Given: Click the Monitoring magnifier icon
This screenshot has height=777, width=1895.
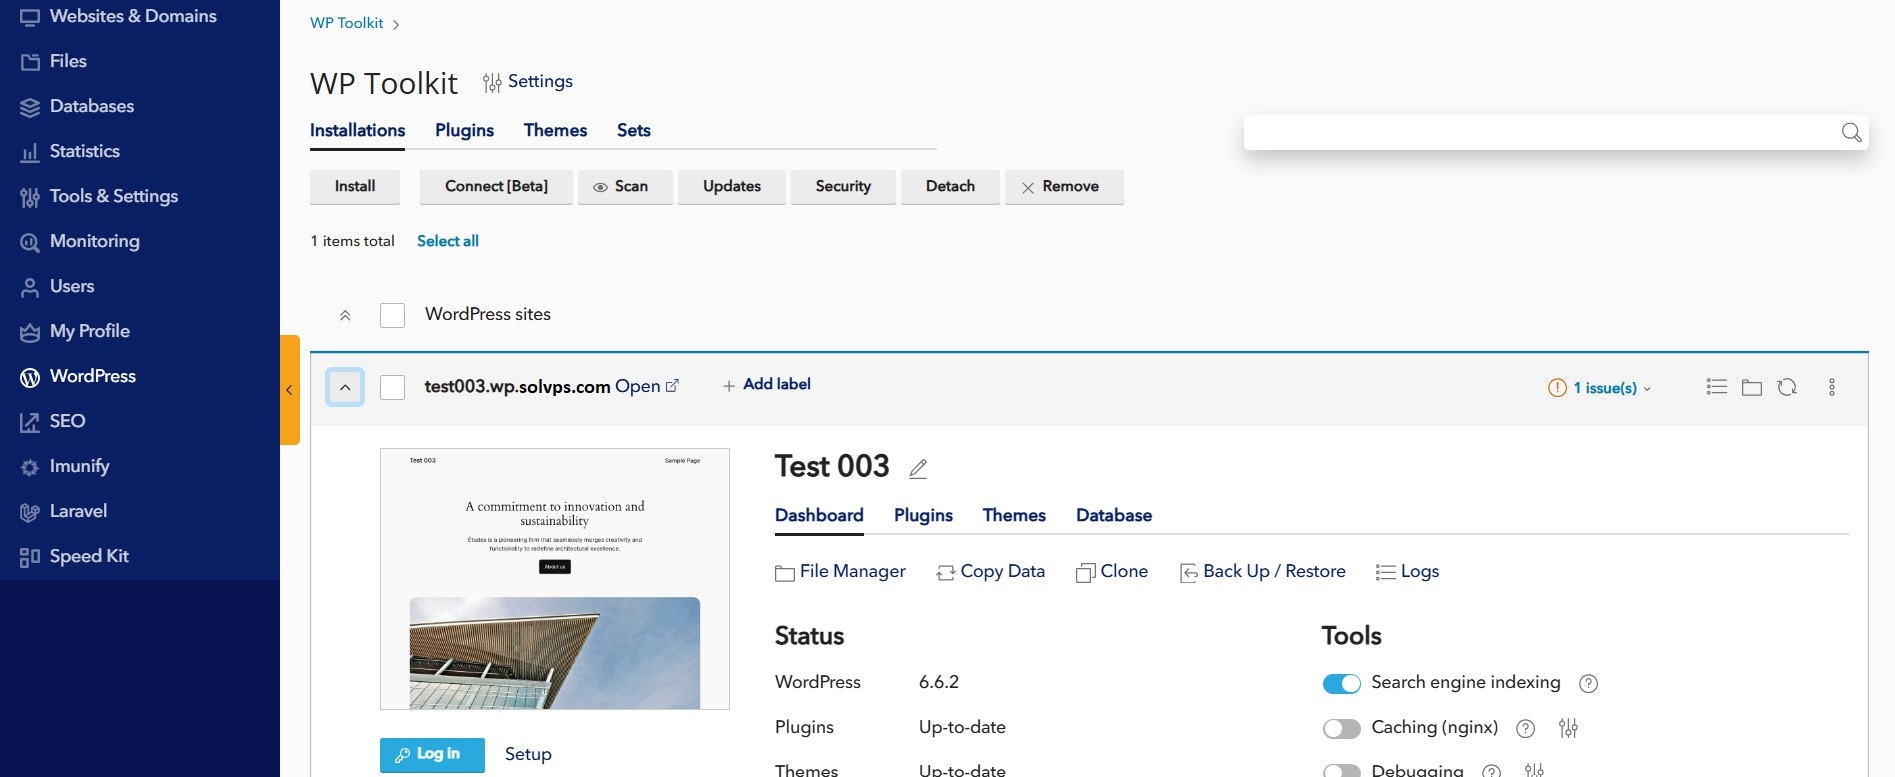Looking at the screenshot, I should tap(30, 242).
